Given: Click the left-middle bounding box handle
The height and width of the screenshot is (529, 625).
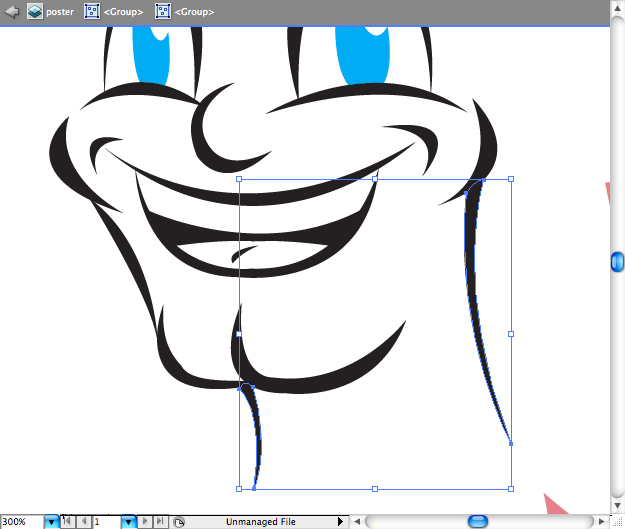Looking at the screenshot, I should pos(239,334).
